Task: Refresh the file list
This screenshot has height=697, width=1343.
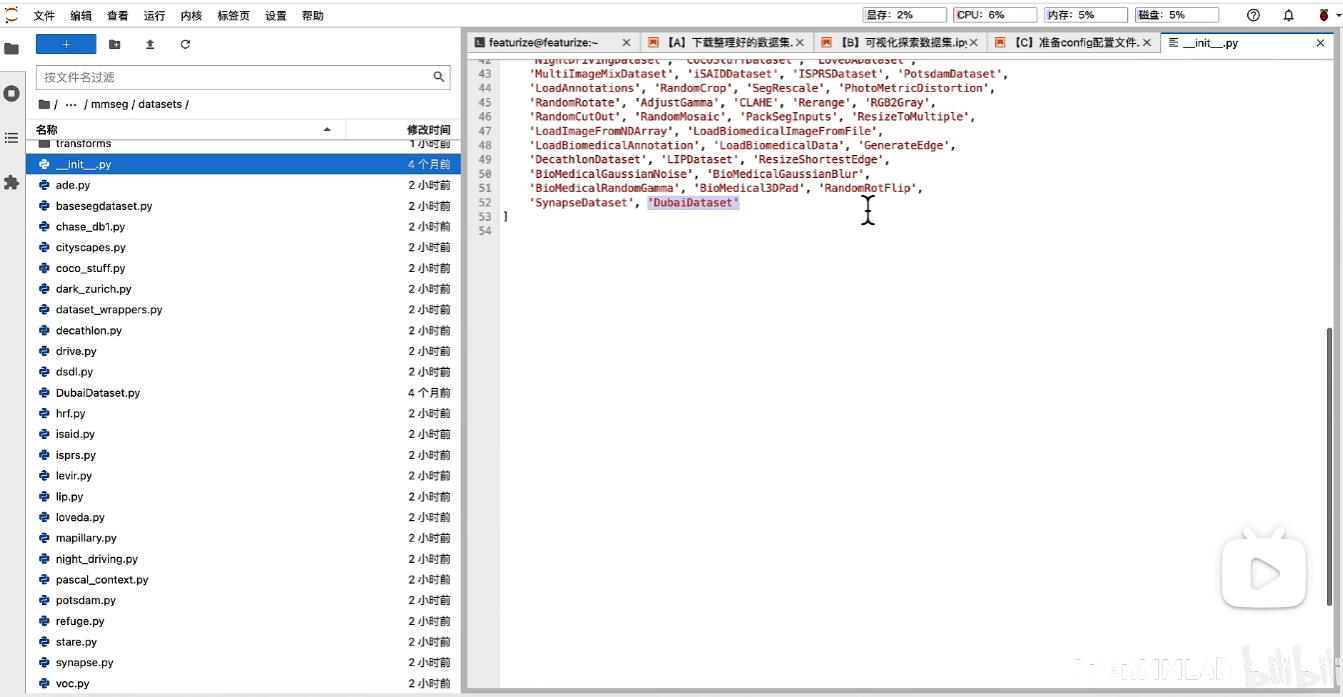Action: click(x=185, y=45)
